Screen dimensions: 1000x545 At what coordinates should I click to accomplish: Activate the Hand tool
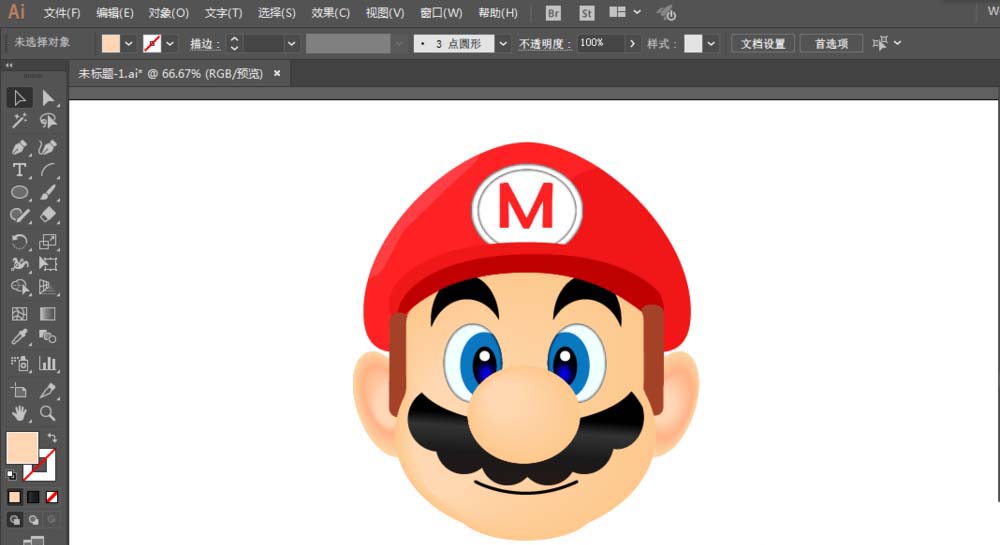click(x=19, y=413)
